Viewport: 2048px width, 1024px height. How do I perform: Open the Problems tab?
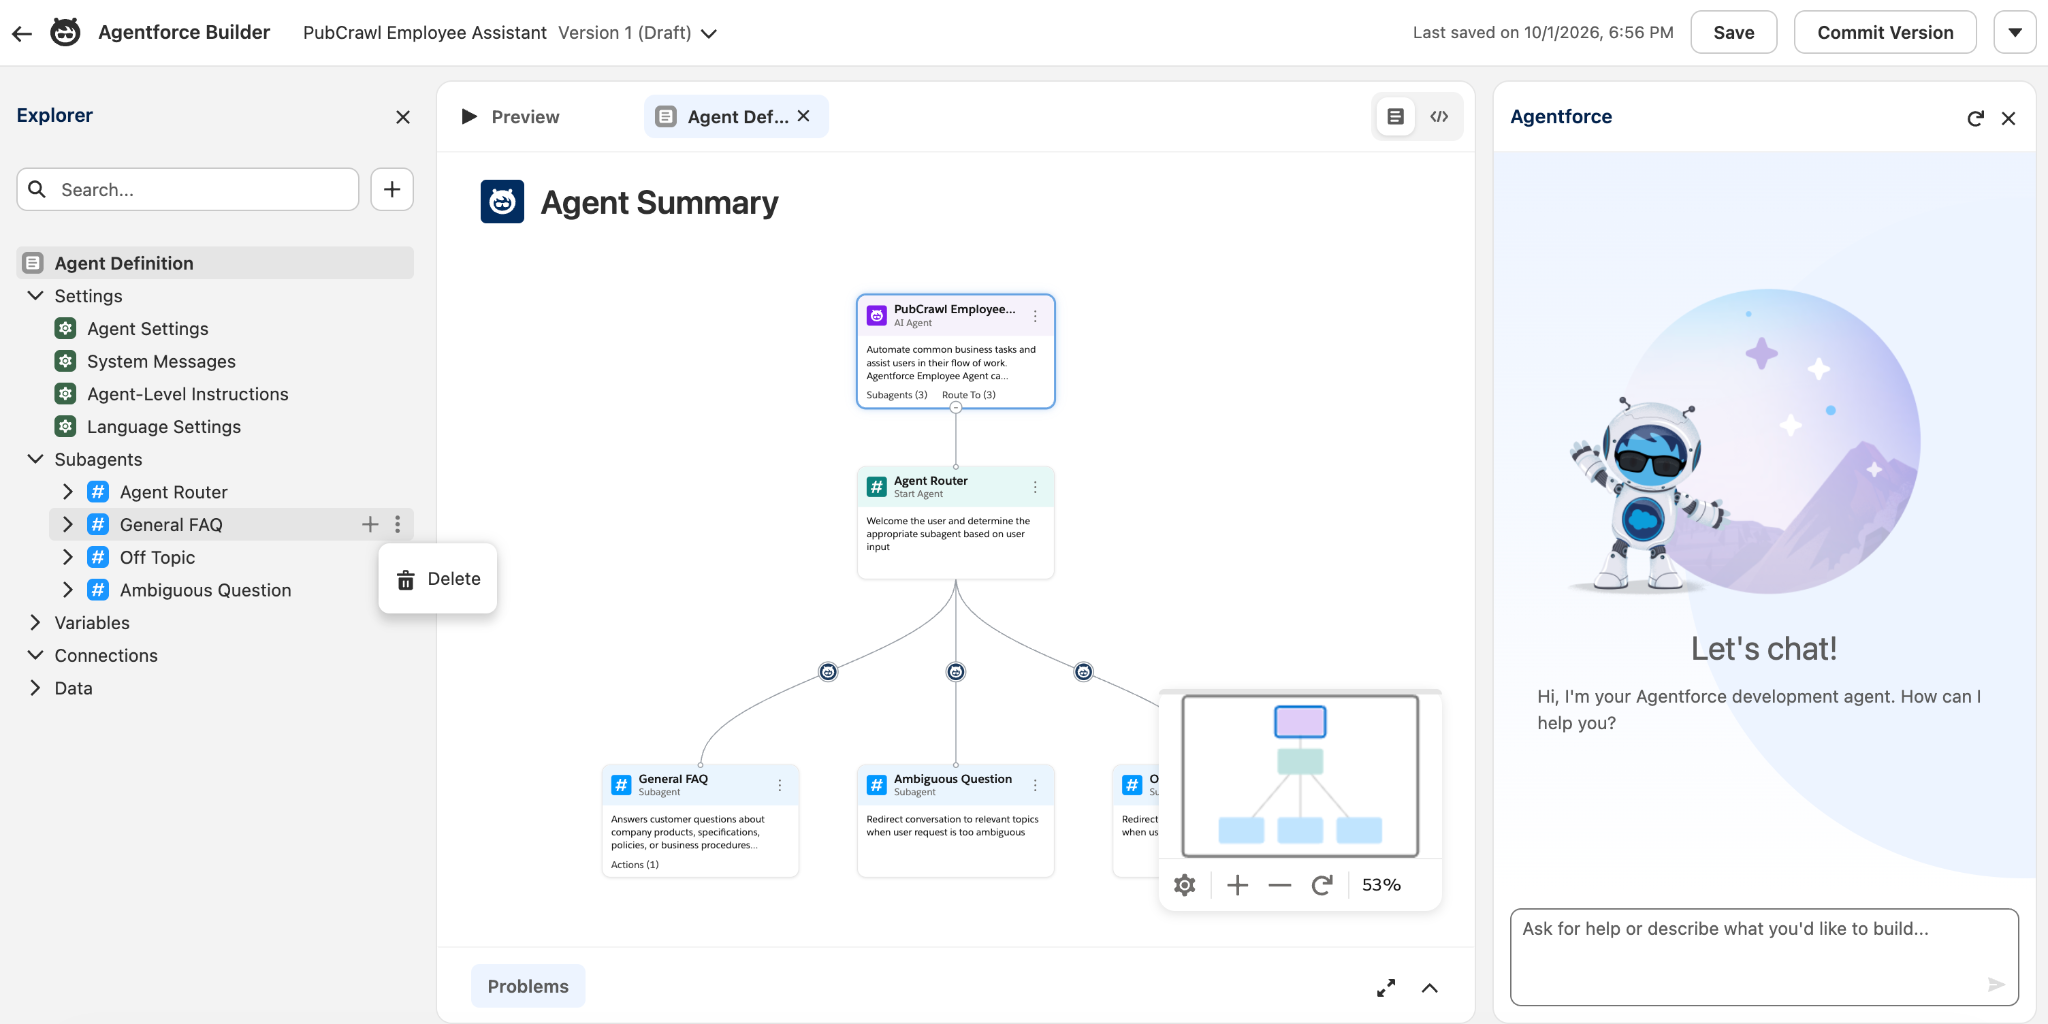click(528, 986)
